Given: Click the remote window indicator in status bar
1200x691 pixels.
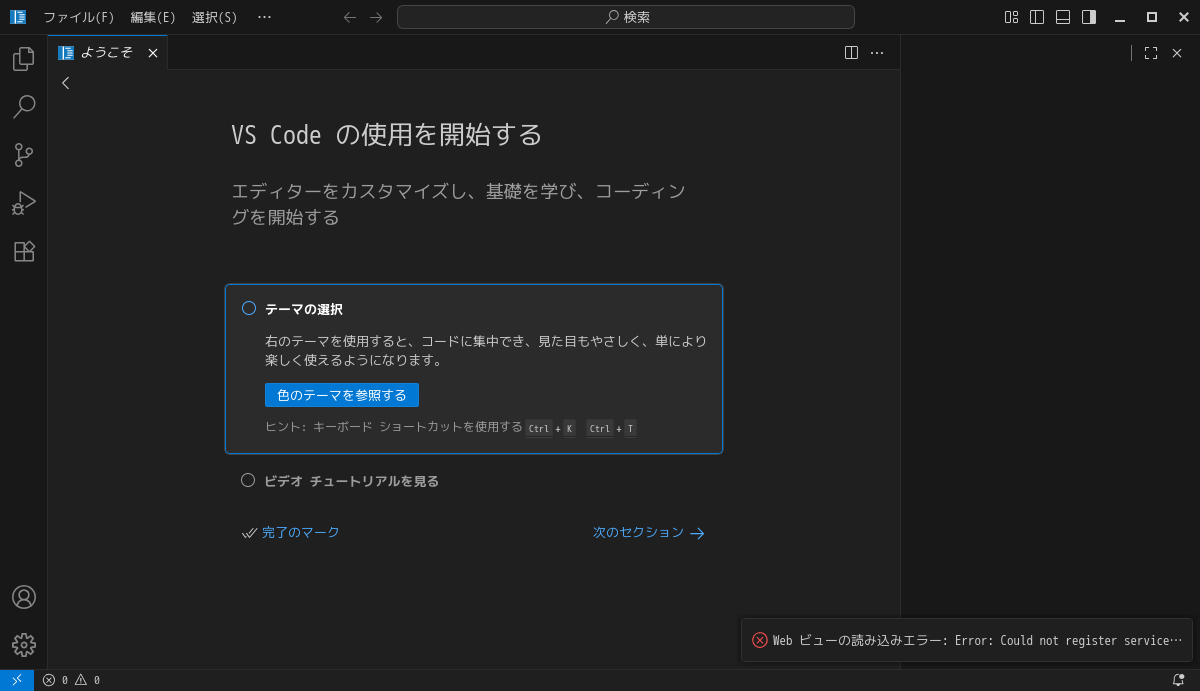Looking at the screenshot, I should [17, 680].
